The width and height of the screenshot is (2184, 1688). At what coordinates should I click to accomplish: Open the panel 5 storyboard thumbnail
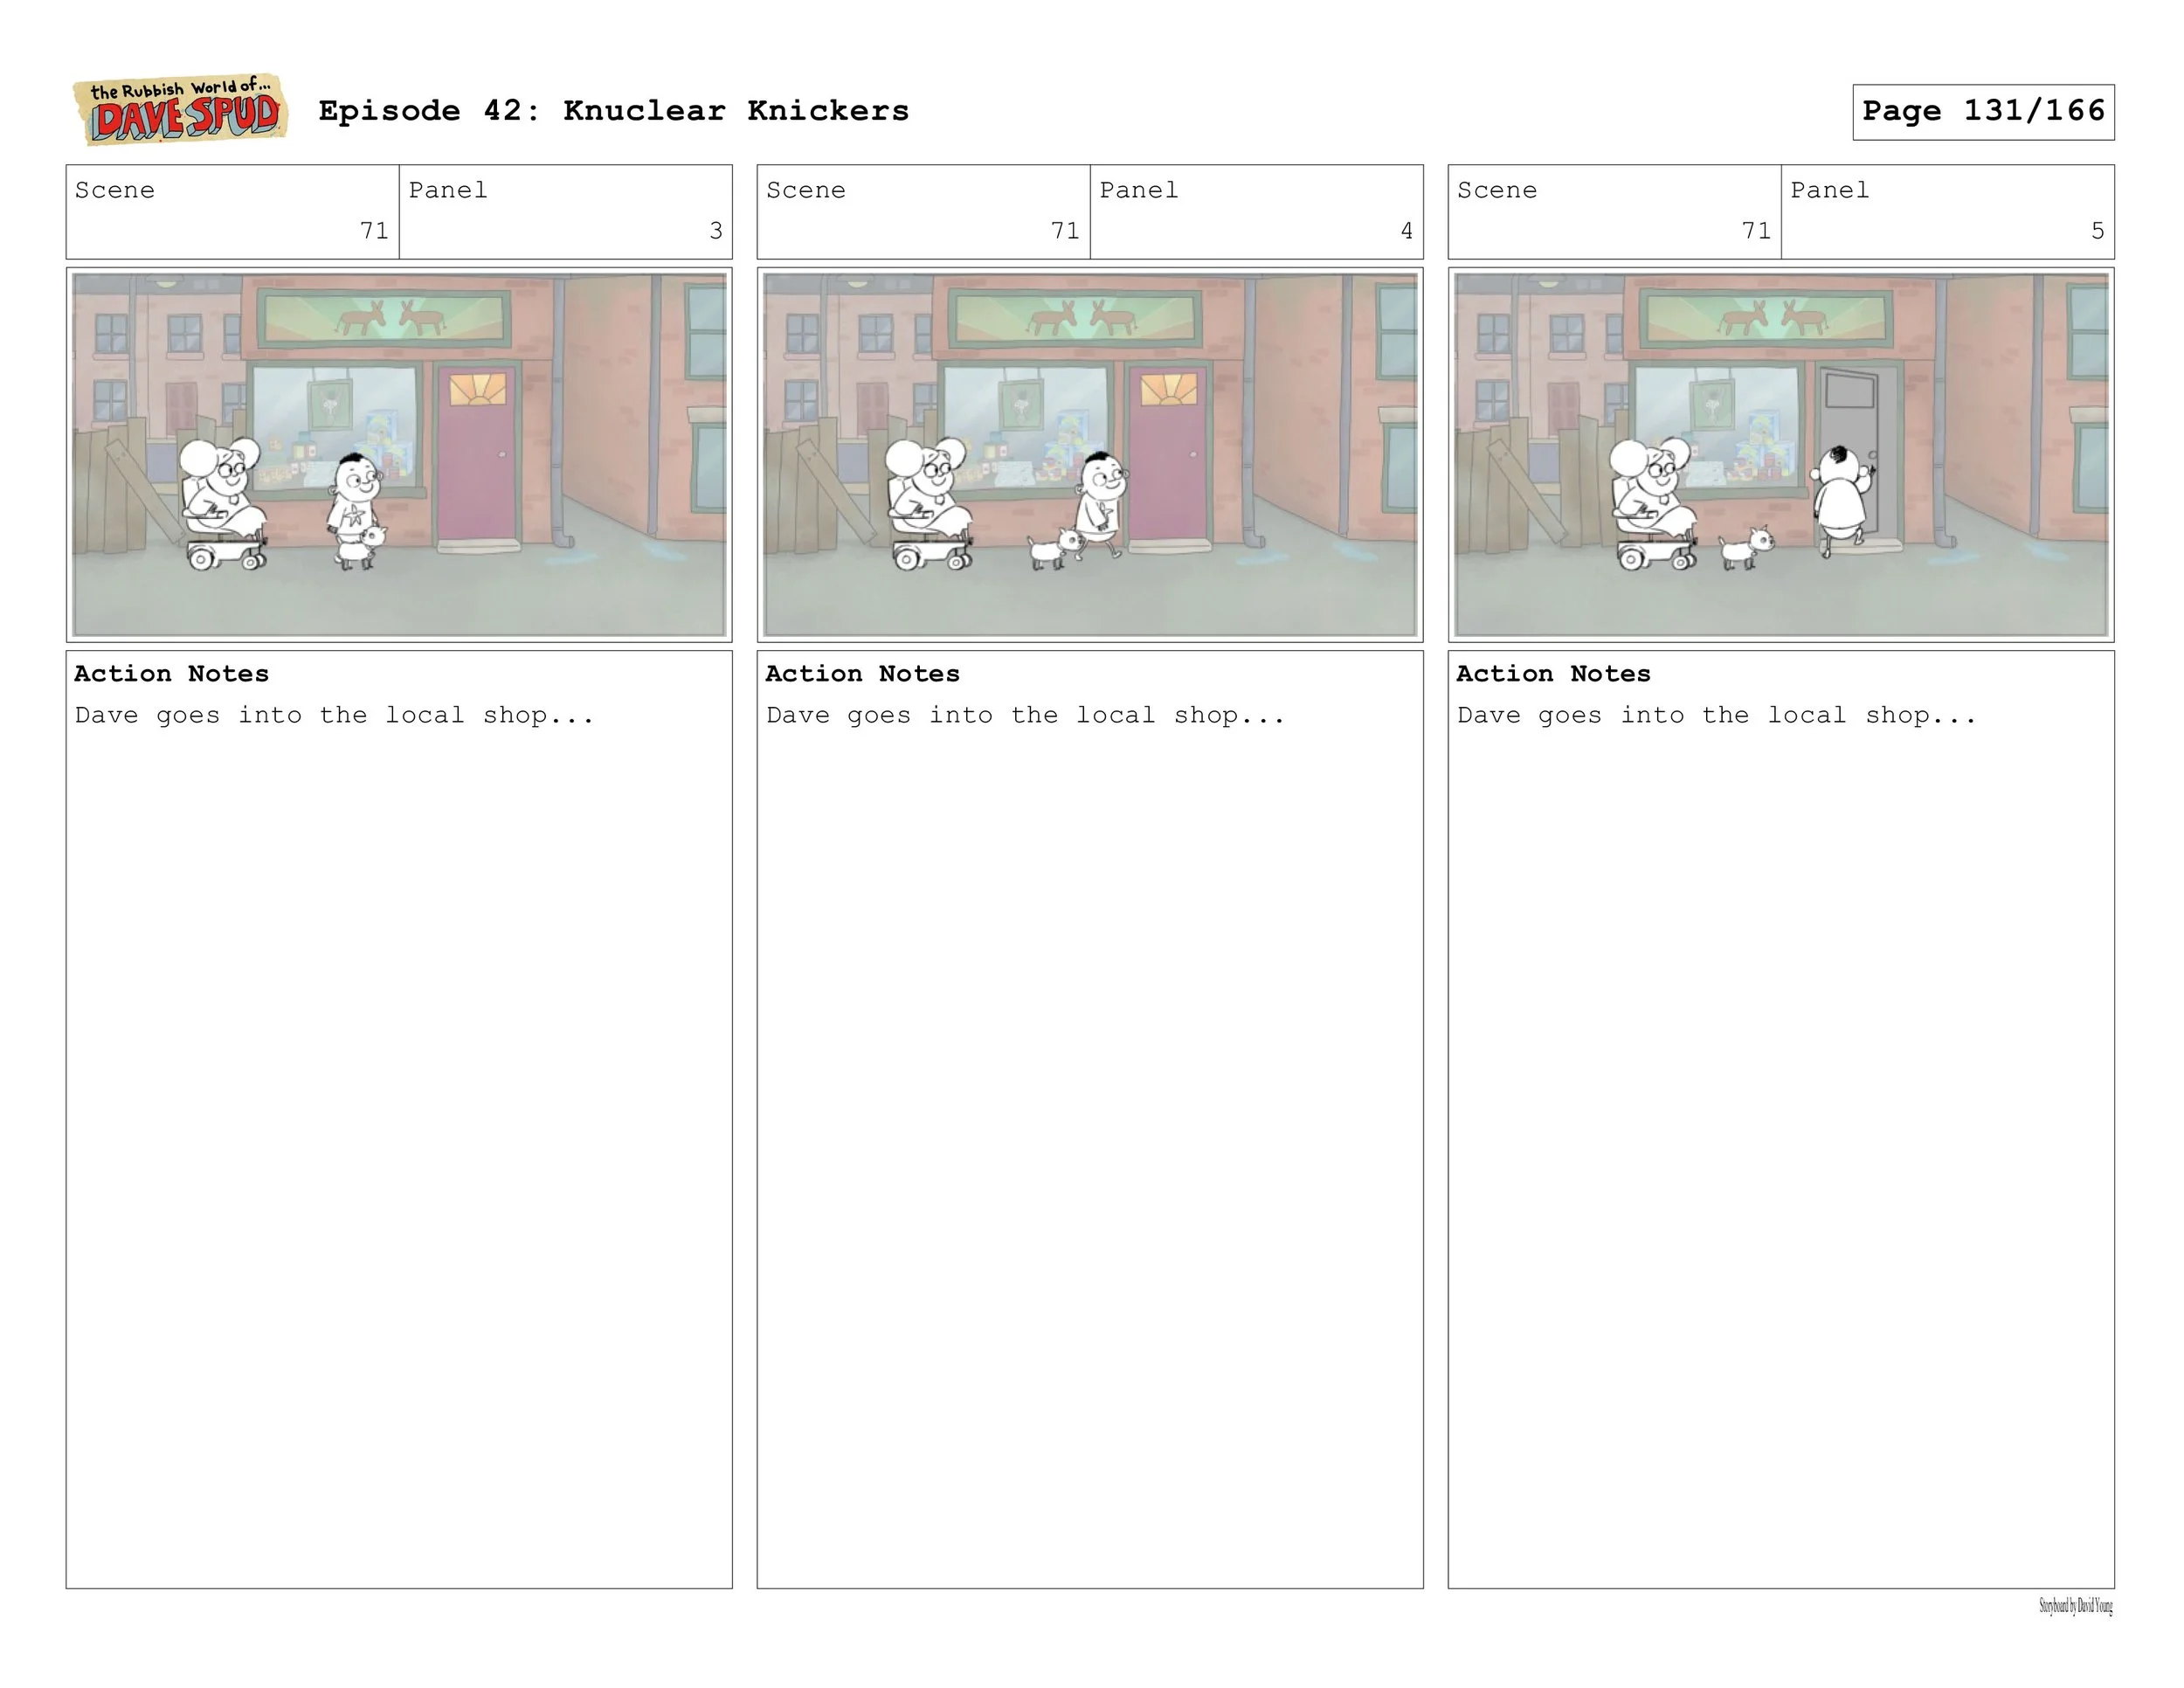1780,454
